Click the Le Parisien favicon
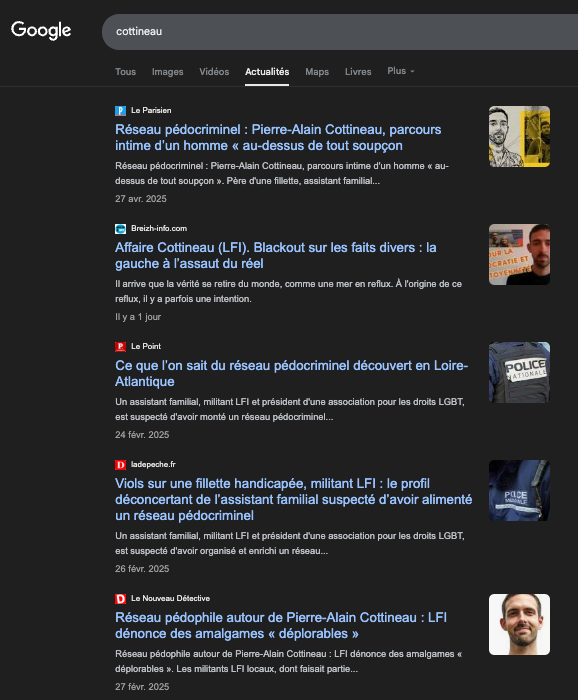Viewport: 578px width, 700px height. pos(121,111)
